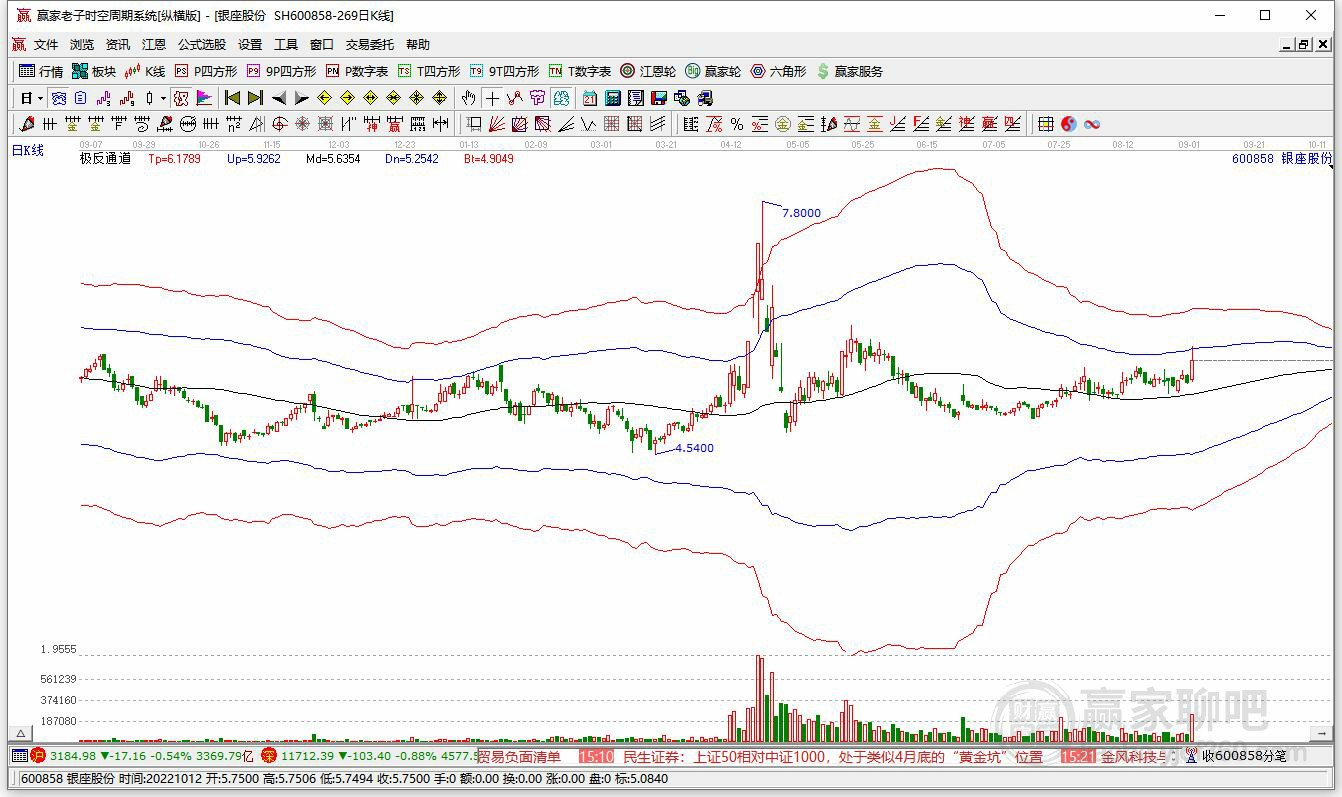Open the 浏览 menu
1342x797 pixels.
[82, 45]
